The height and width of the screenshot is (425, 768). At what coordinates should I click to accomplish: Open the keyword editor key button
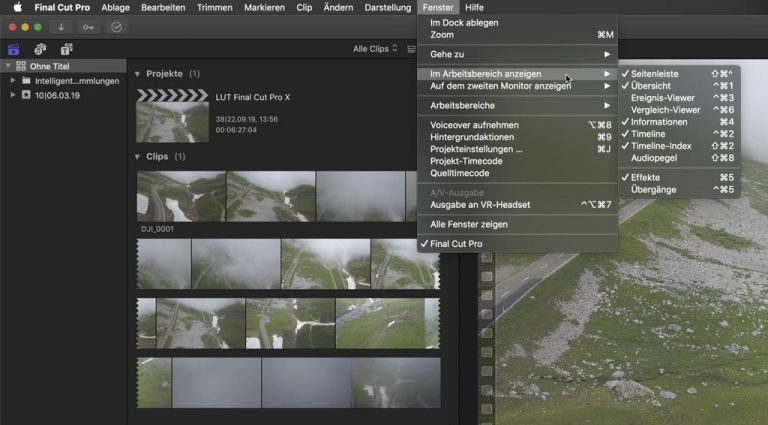coord(88,27)
